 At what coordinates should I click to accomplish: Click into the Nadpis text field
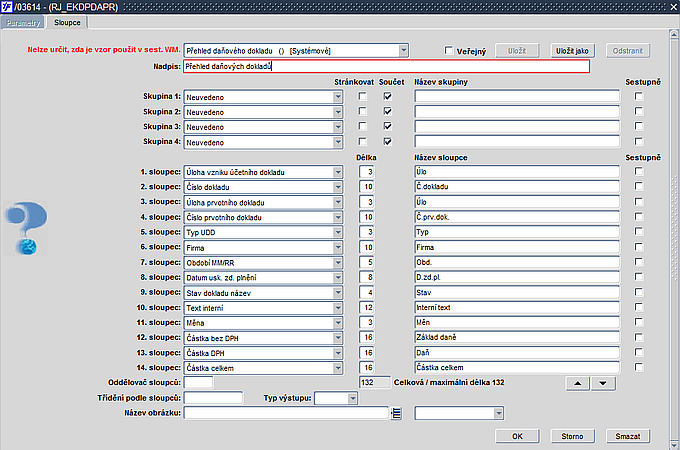pyautogui.click(x=386, y=66)
